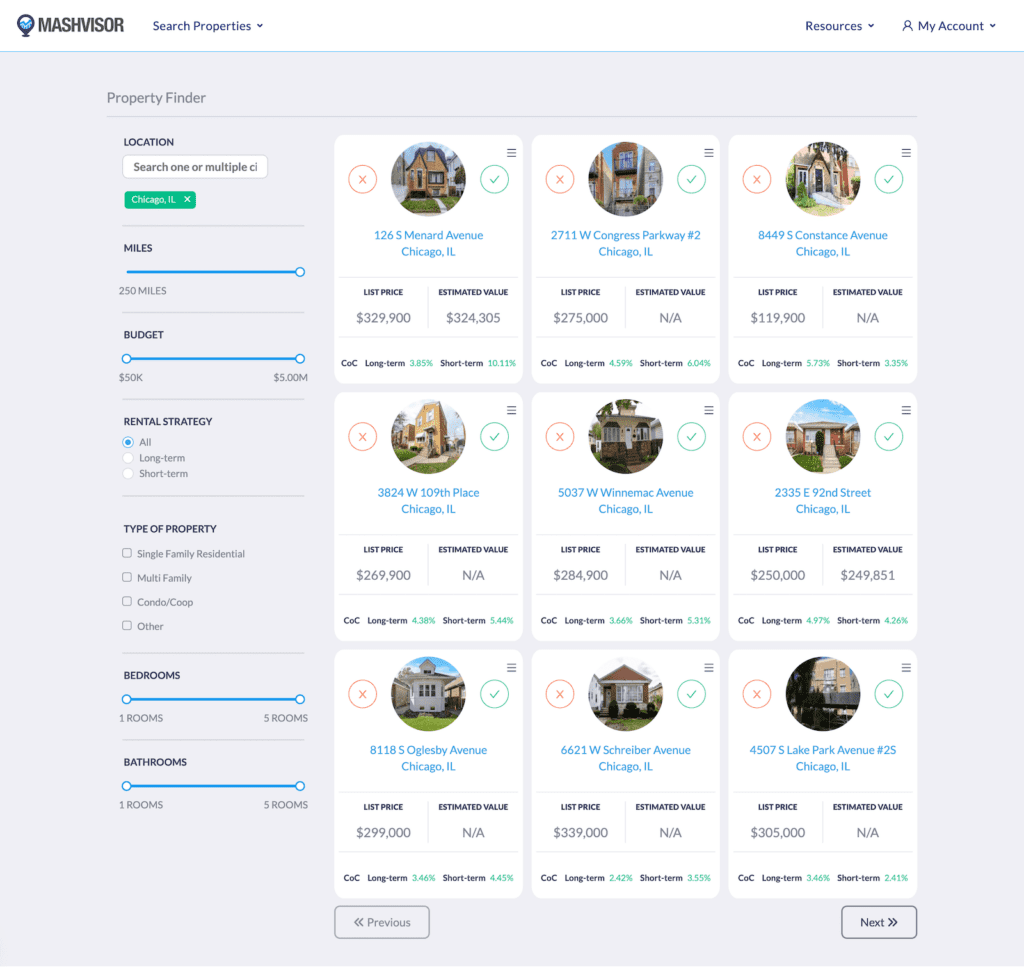
Task: Go to the next results page
Action: 878,922
